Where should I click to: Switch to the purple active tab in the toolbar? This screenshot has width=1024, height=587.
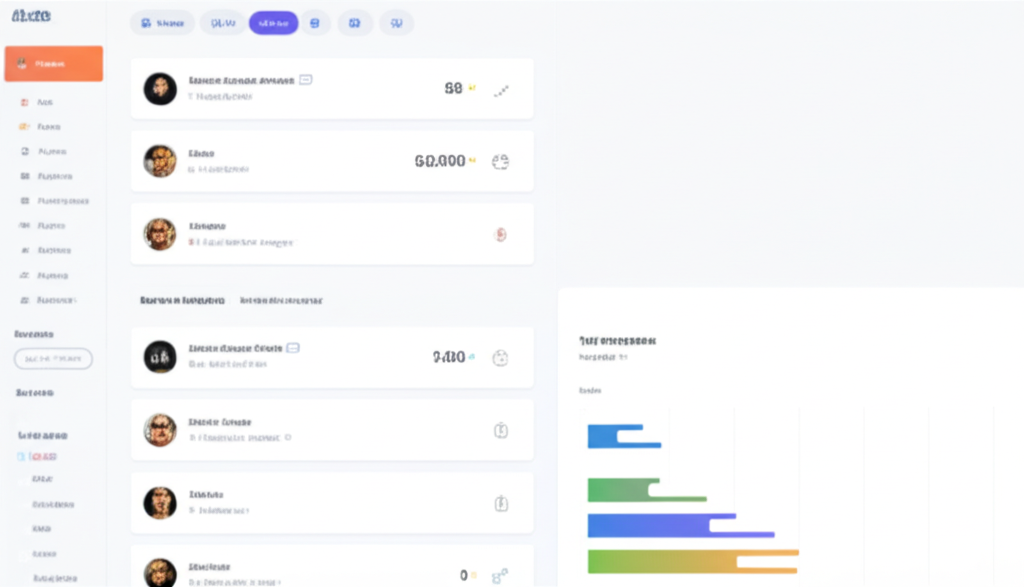[273, 22]
